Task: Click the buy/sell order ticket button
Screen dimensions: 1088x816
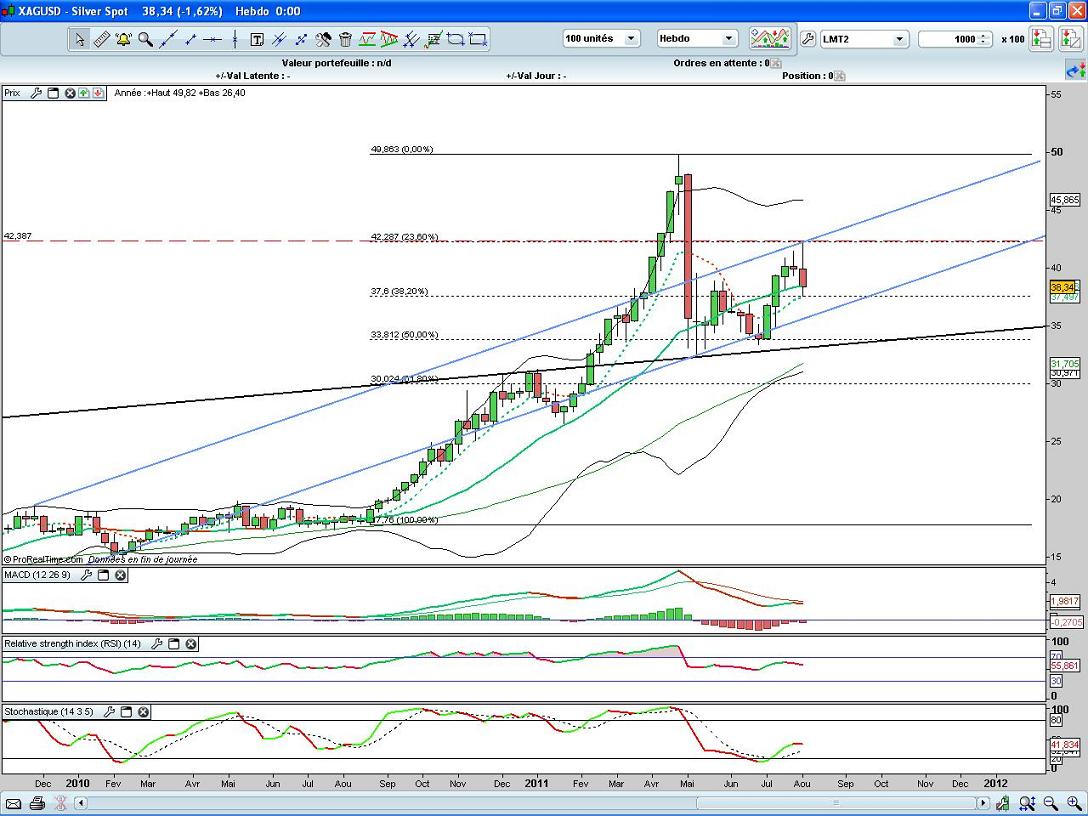Action: [x=1041, y=39]
